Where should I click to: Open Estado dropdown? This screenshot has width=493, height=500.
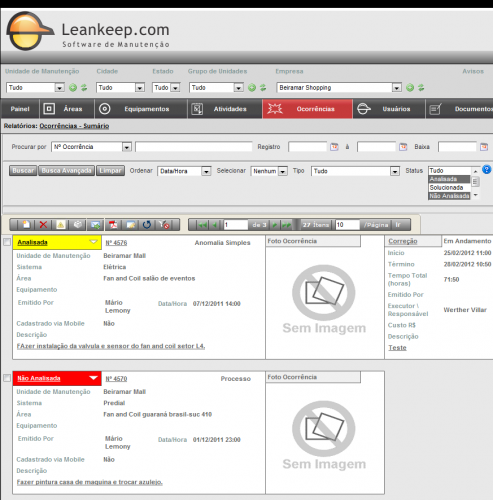pyautogui.click(x=166, y=88)
